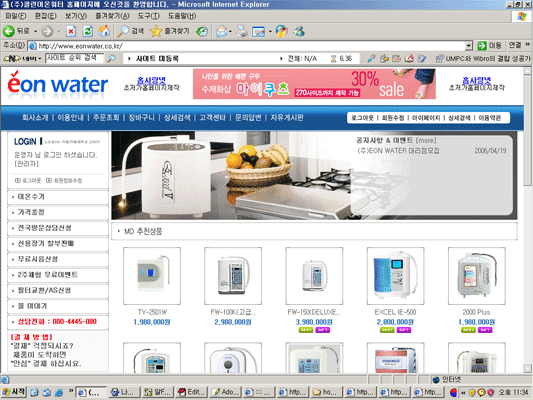Open the 이온수기 sidebar category
The image size is (533, 400).
[x=58, y=197]
